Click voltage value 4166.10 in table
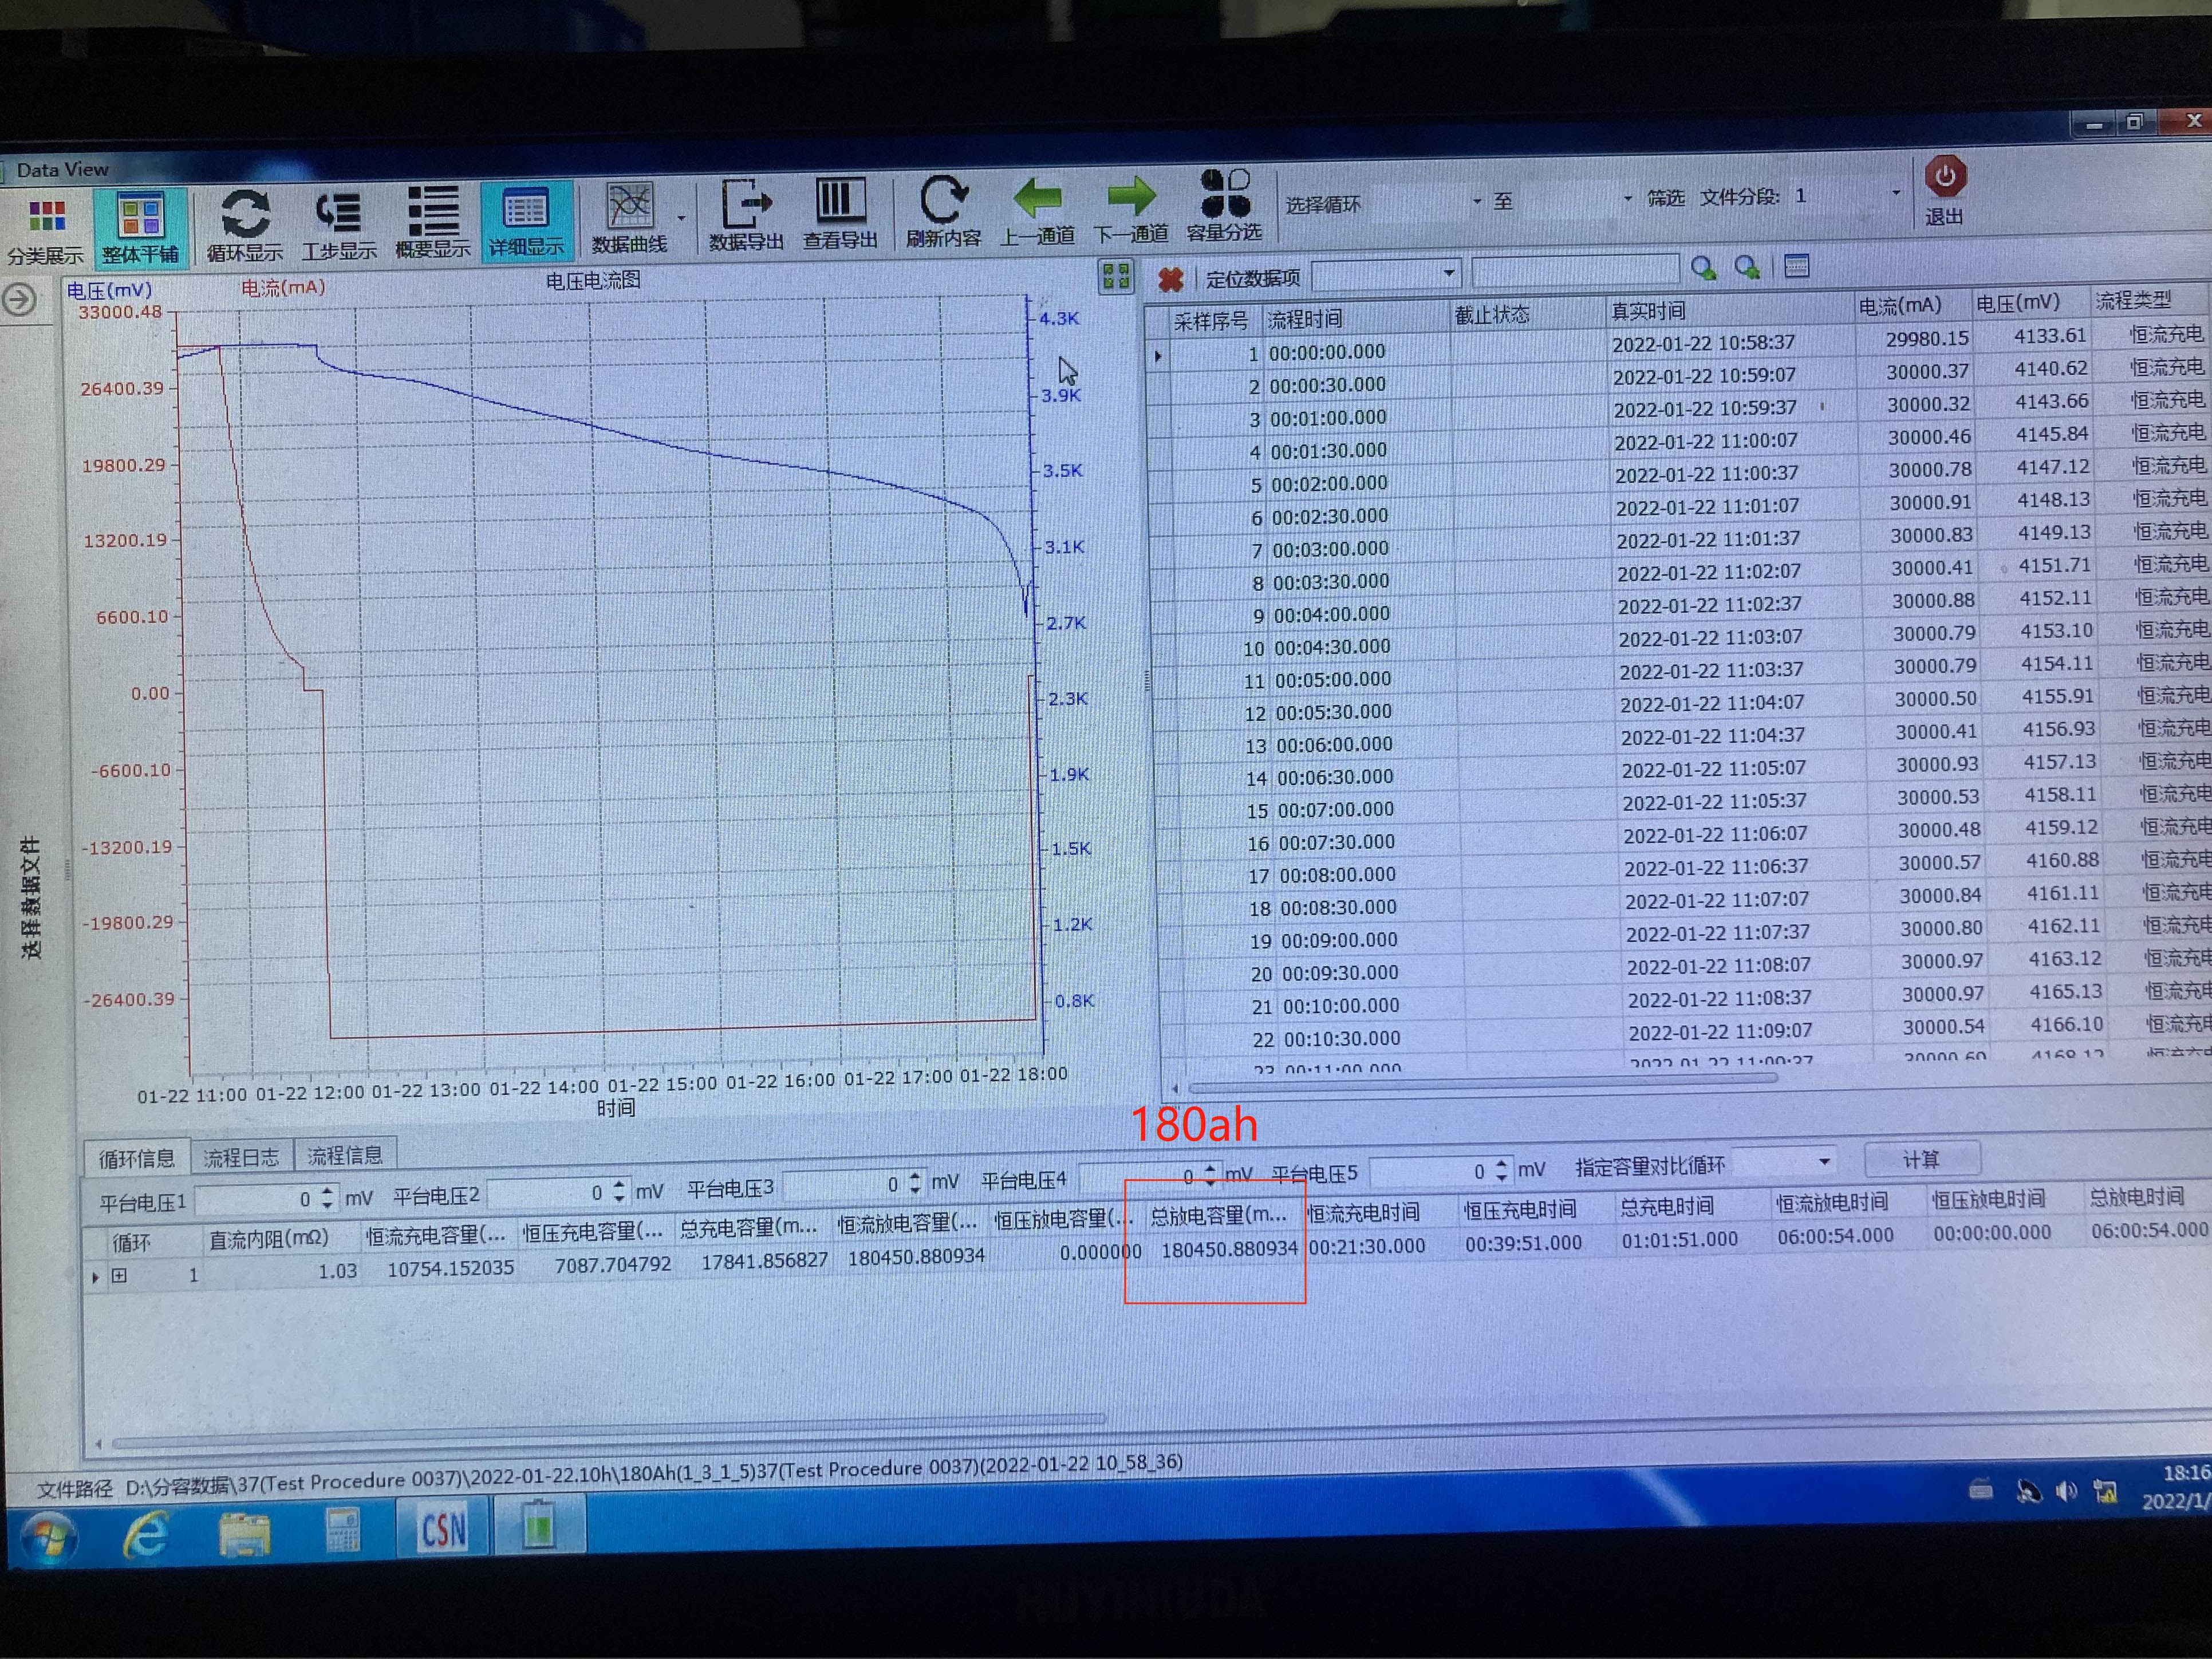 (2066, 1024)
